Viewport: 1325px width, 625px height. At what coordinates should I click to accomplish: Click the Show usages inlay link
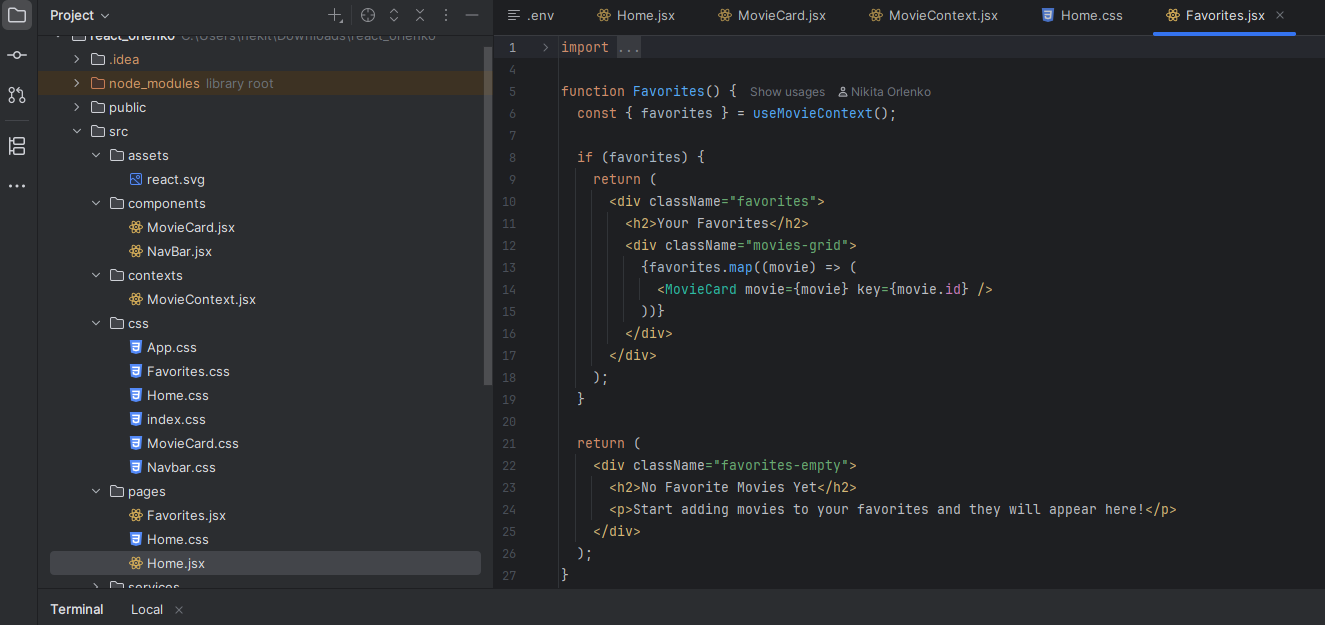787,92
